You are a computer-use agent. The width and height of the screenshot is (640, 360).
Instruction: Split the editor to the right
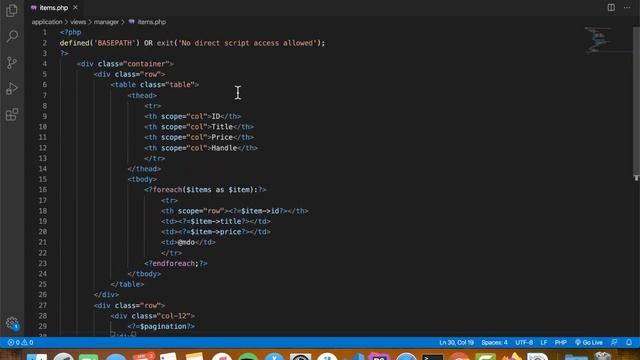[611, 7]
